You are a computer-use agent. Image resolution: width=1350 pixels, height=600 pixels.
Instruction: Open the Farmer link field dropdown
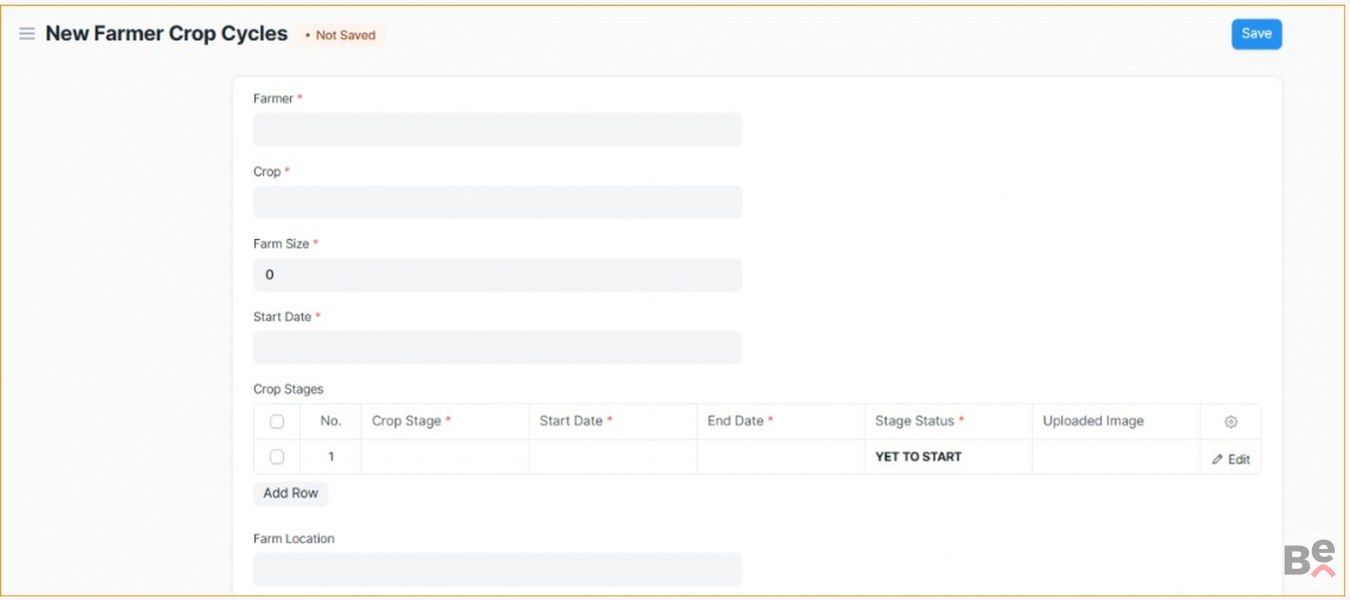497,130
